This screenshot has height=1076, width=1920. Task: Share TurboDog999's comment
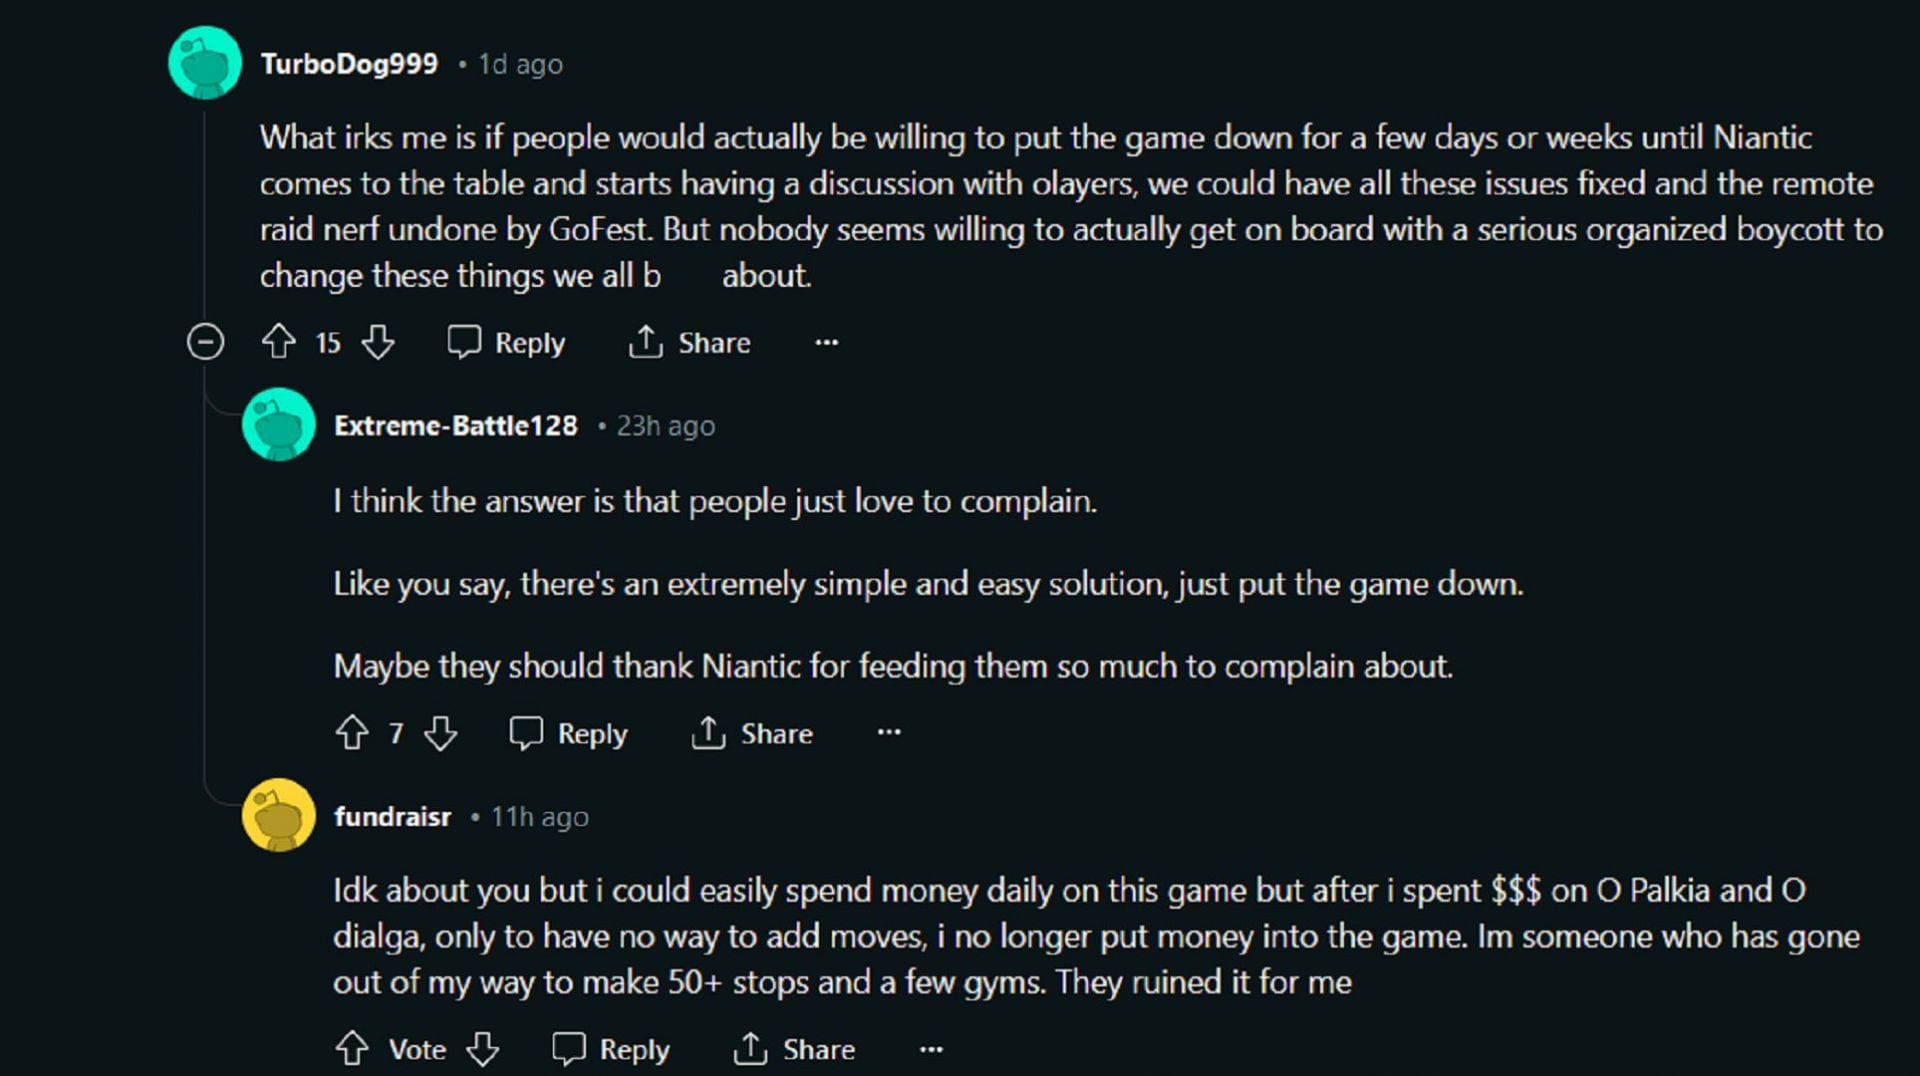click(689, 342)
